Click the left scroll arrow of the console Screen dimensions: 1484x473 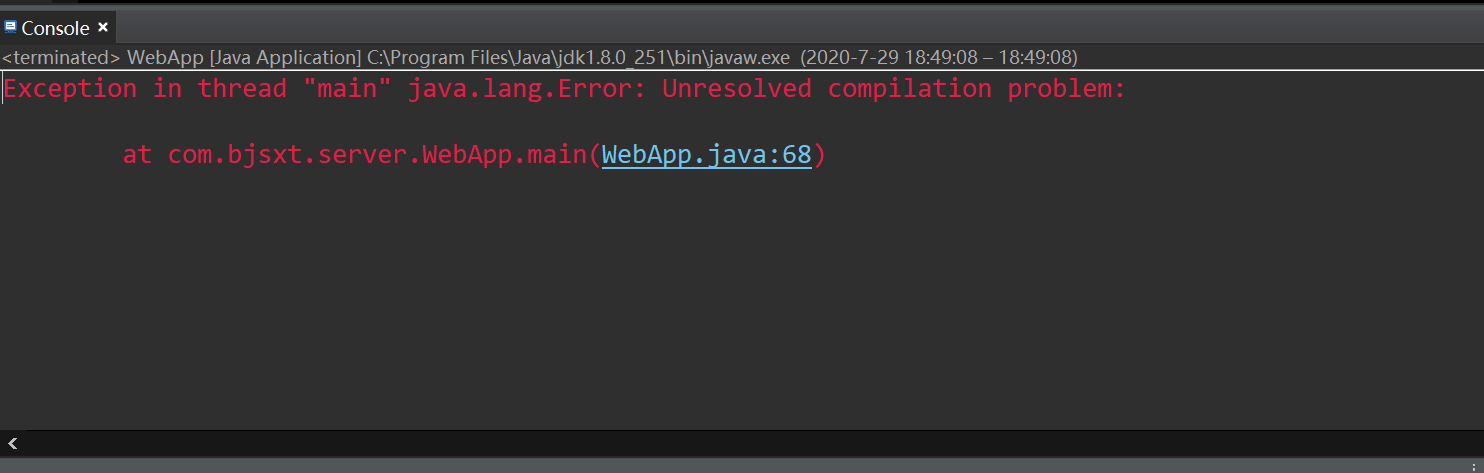[x=12, y=444]
